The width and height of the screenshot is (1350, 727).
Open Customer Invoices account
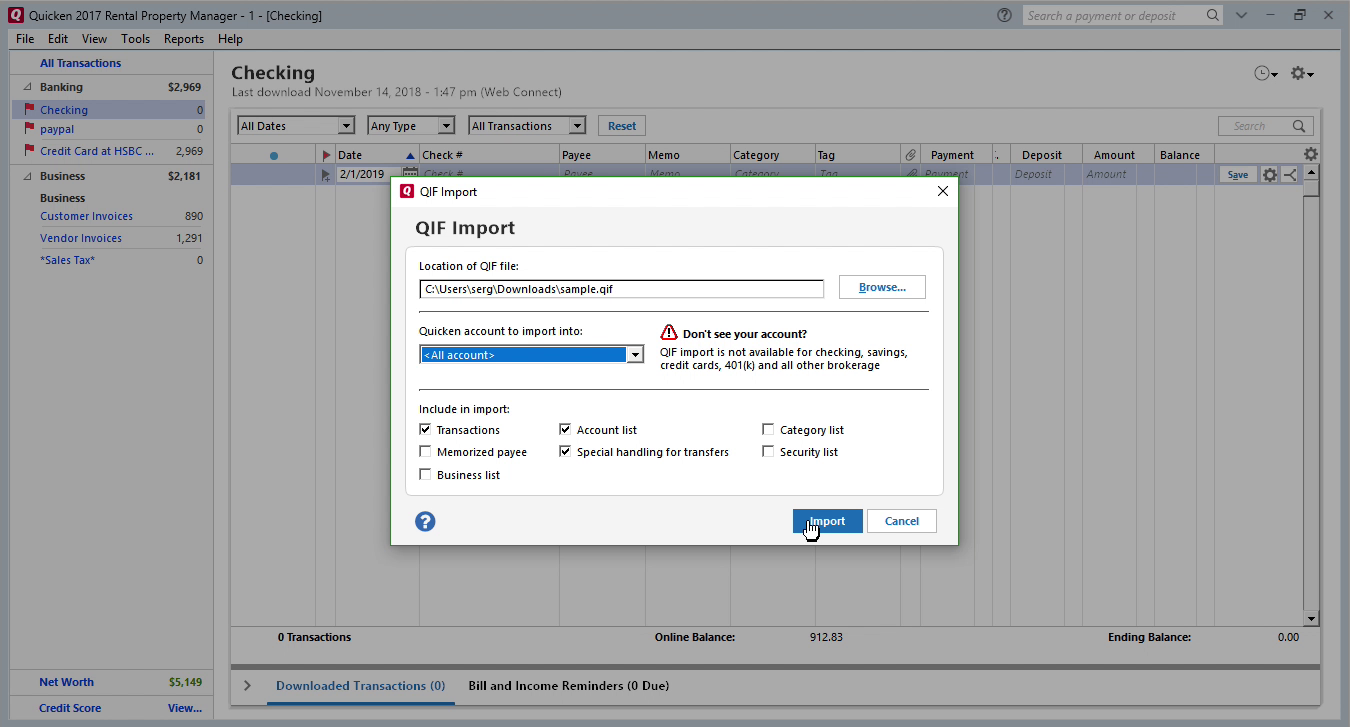coord(86,216)
